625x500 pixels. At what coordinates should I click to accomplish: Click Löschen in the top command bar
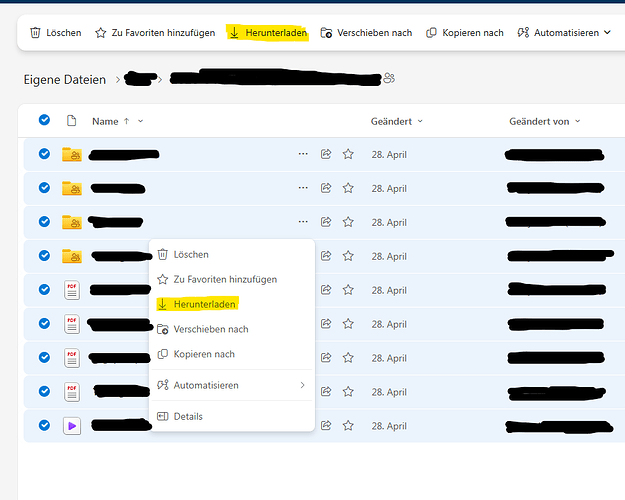click(56, 33)
